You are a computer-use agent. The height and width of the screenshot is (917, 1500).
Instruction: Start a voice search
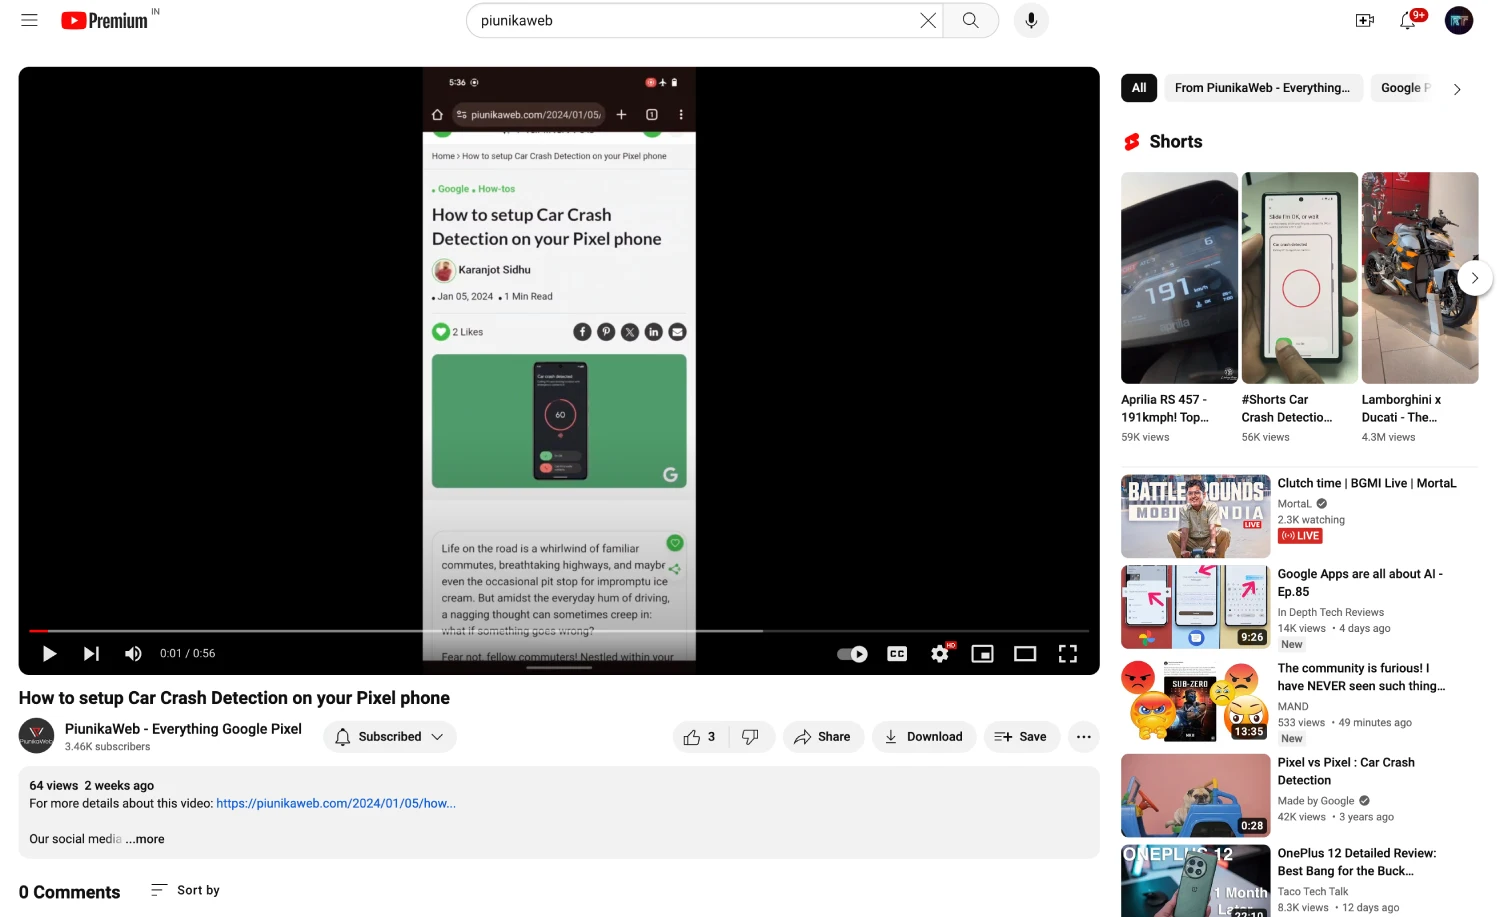pos(1031,20)
